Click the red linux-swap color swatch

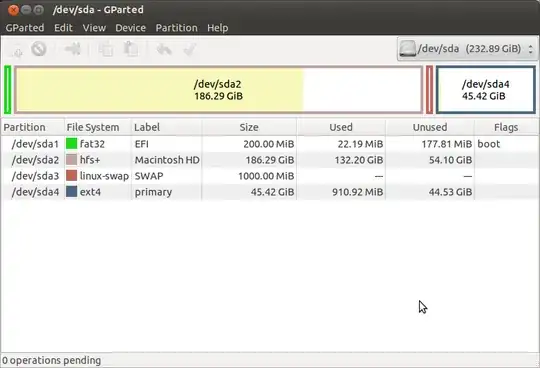click(x=71, y=176)
